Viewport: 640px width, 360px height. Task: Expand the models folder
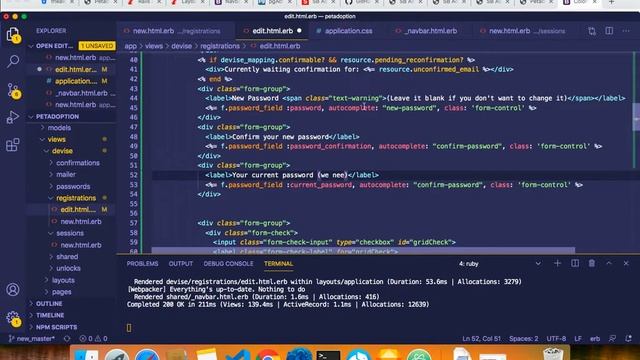(59, 128)
